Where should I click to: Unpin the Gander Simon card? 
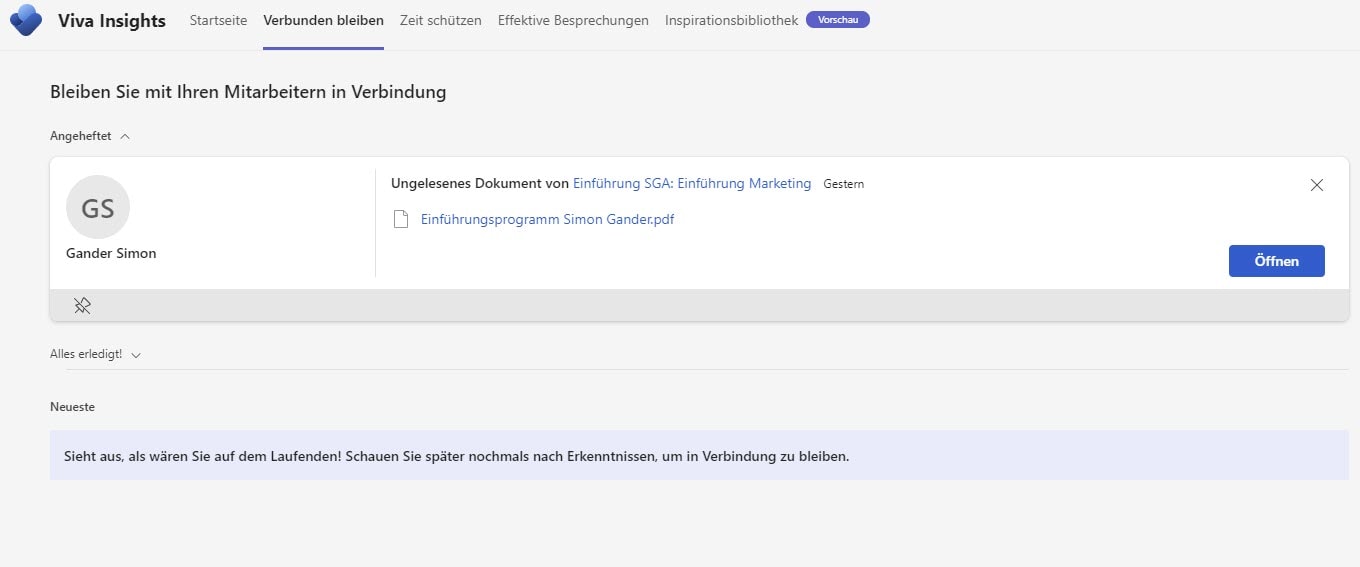pos(82,306)
